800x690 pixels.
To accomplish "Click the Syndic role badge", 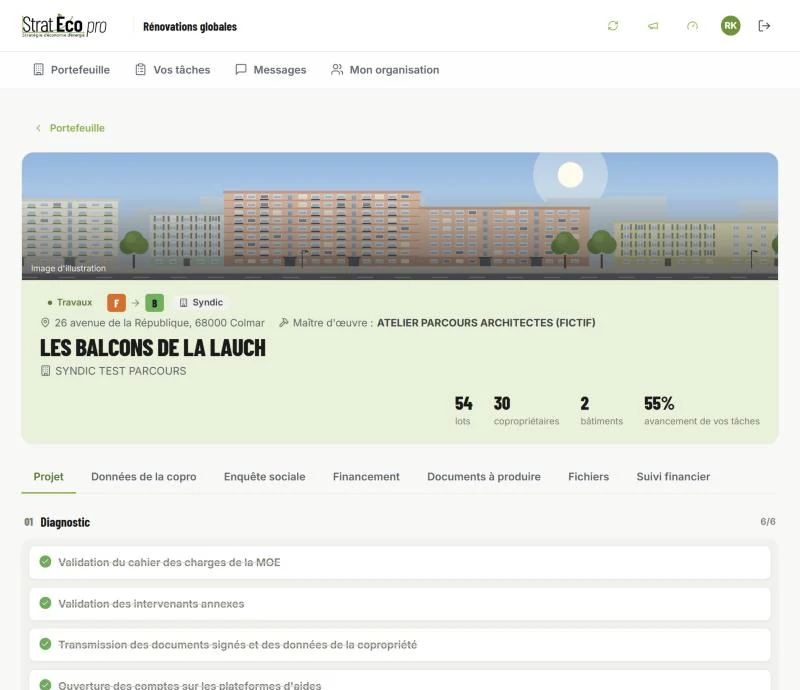I will tap(202, 302).
